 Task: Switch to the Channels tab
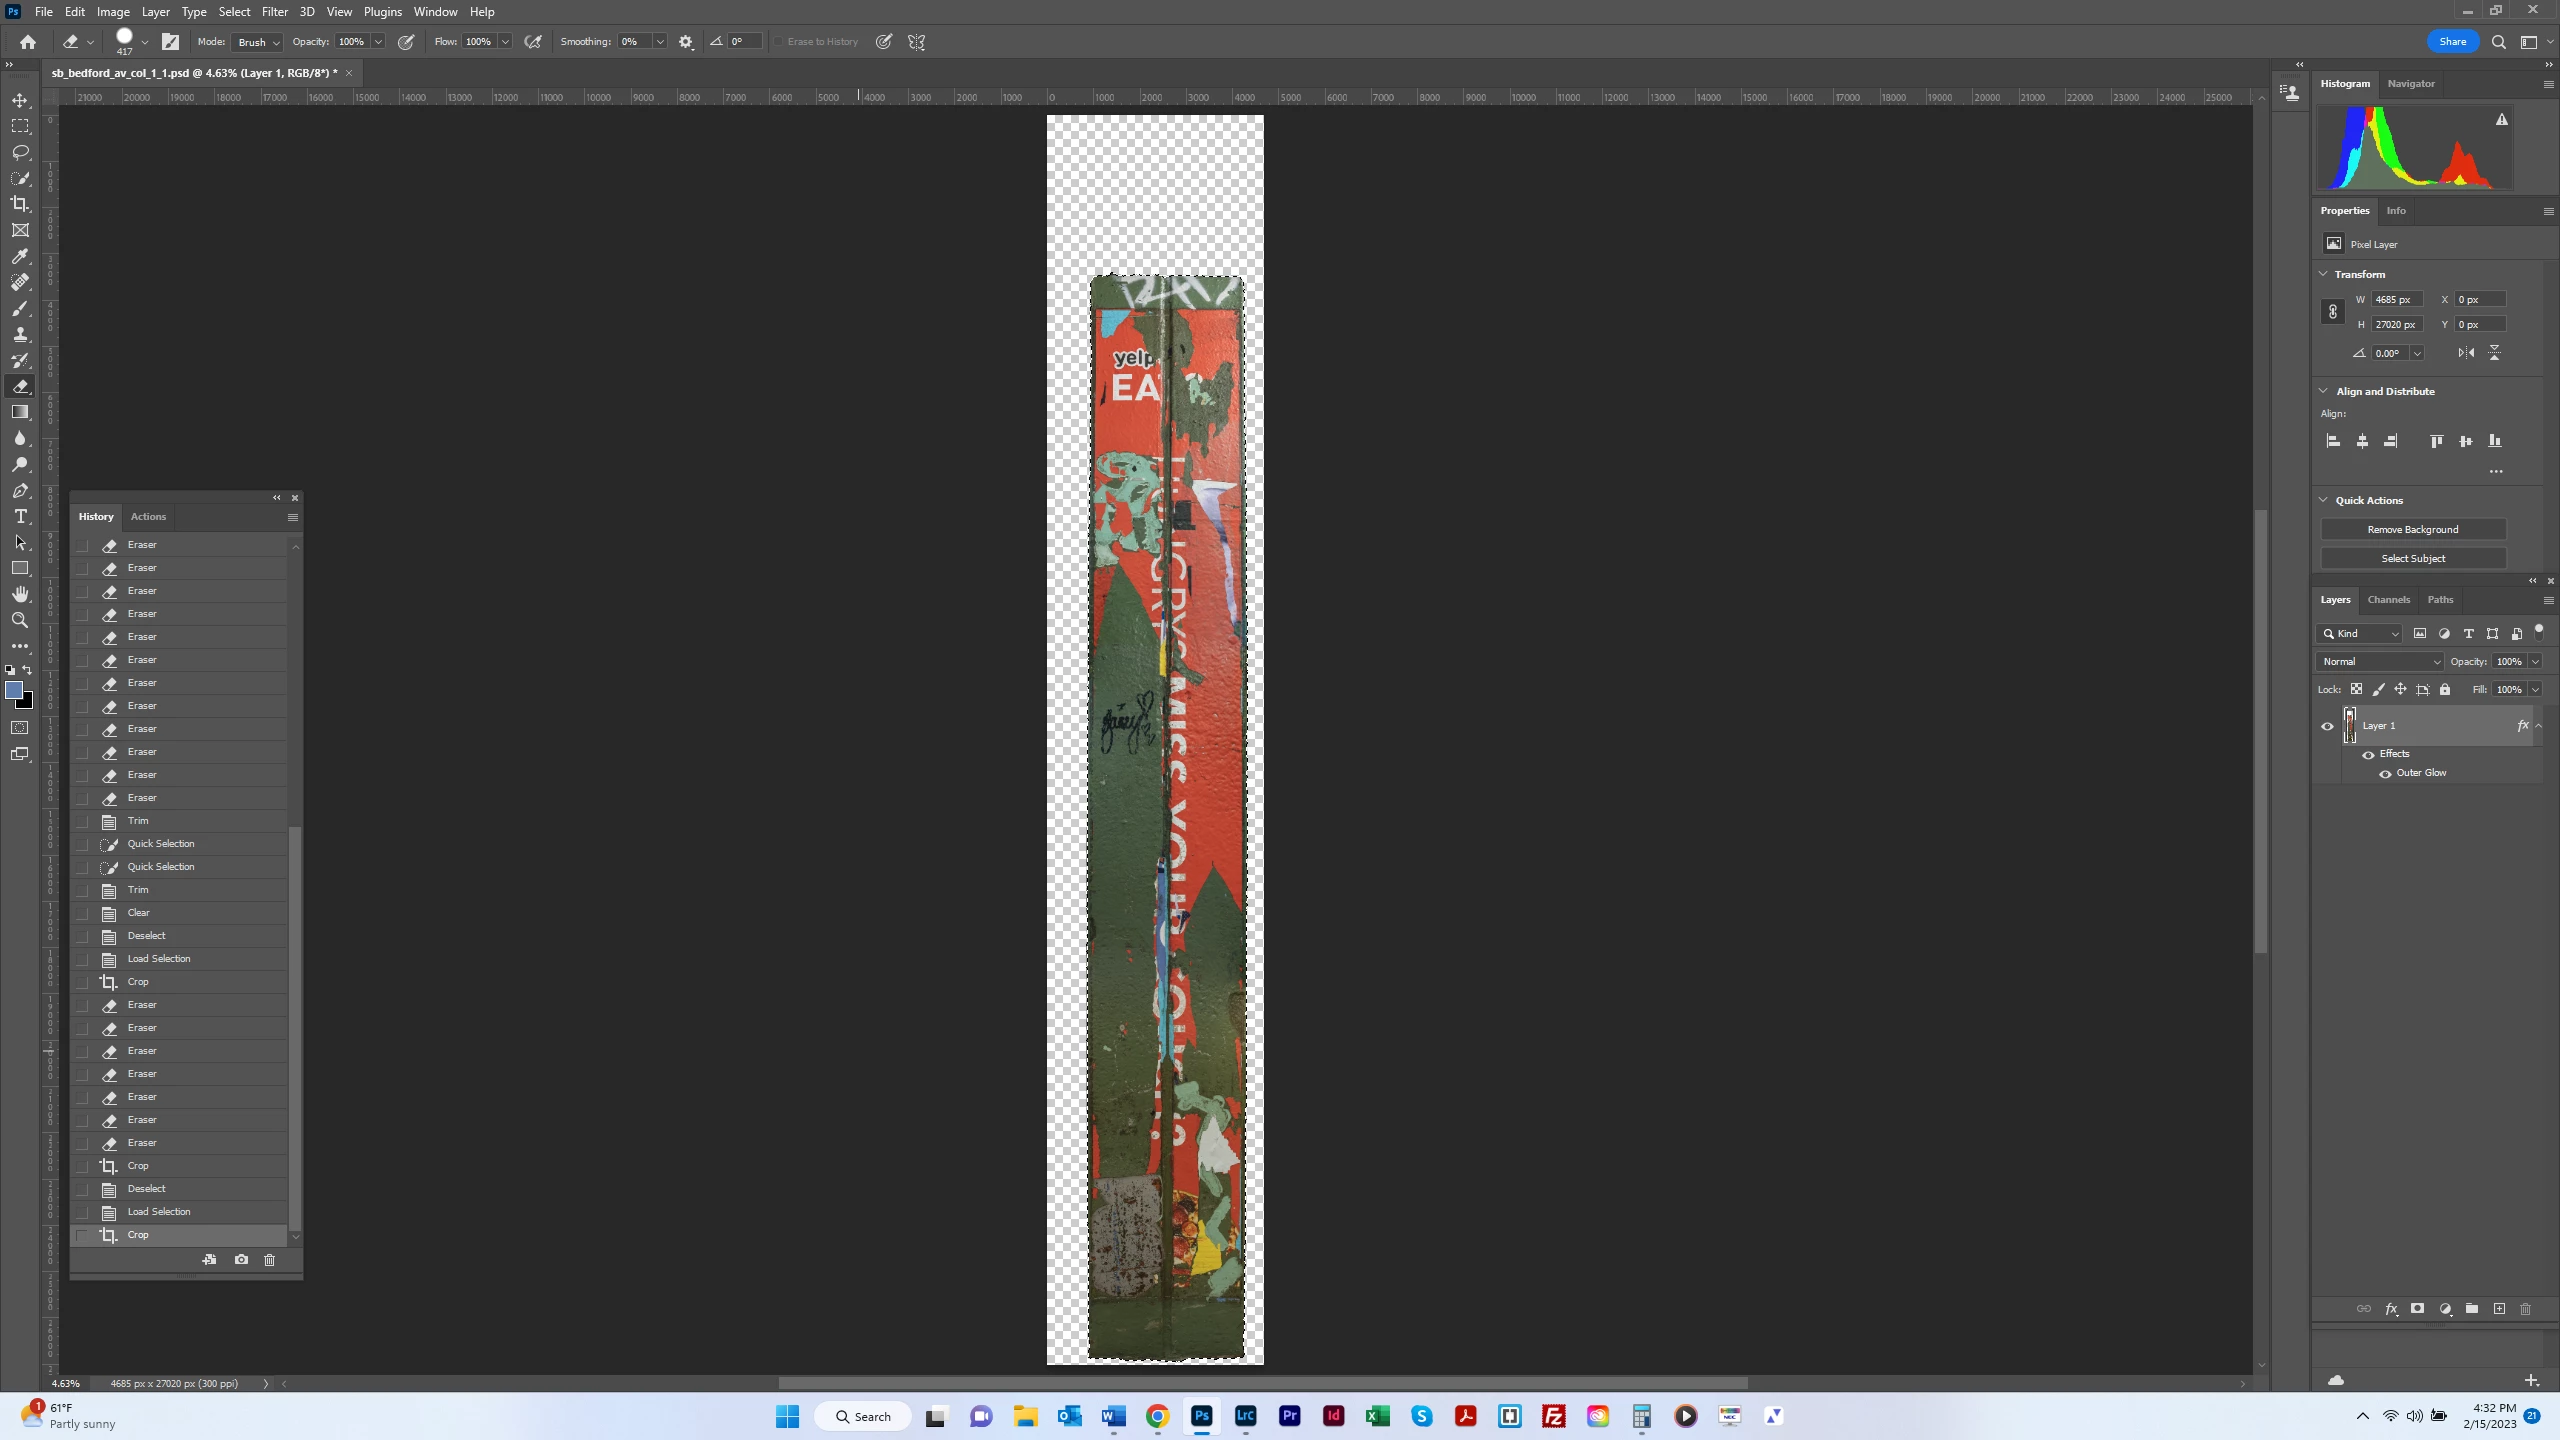click(x=2388, y=600)
